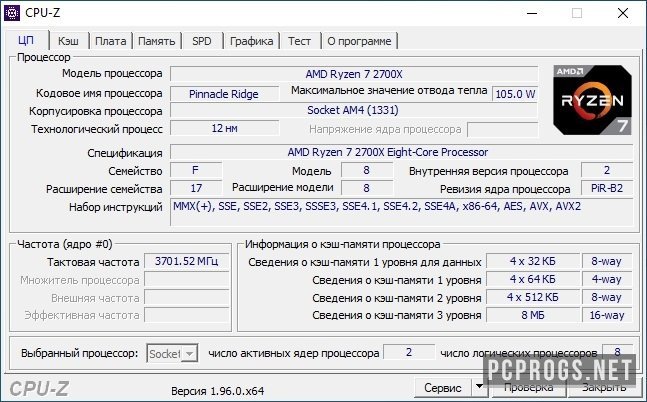Click the 12 нм technology value
Viewport: 647px width, 402px height.
[224, 128]
